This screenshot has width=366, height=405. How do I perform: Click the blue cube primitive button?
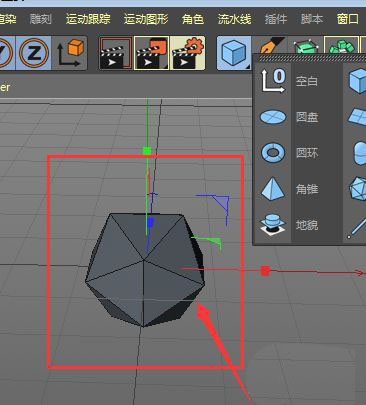234,53
